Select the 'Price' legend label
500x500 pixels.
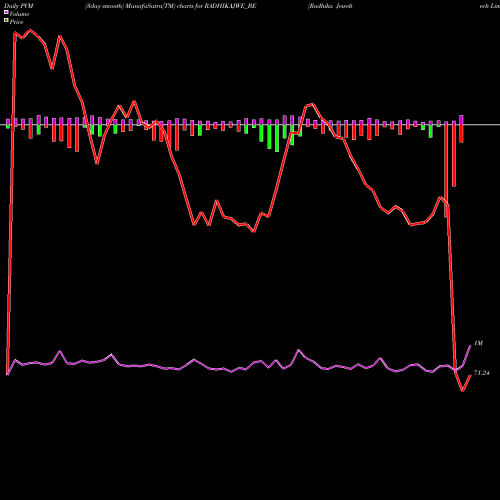pyautogui.click(x=16, y=22)
